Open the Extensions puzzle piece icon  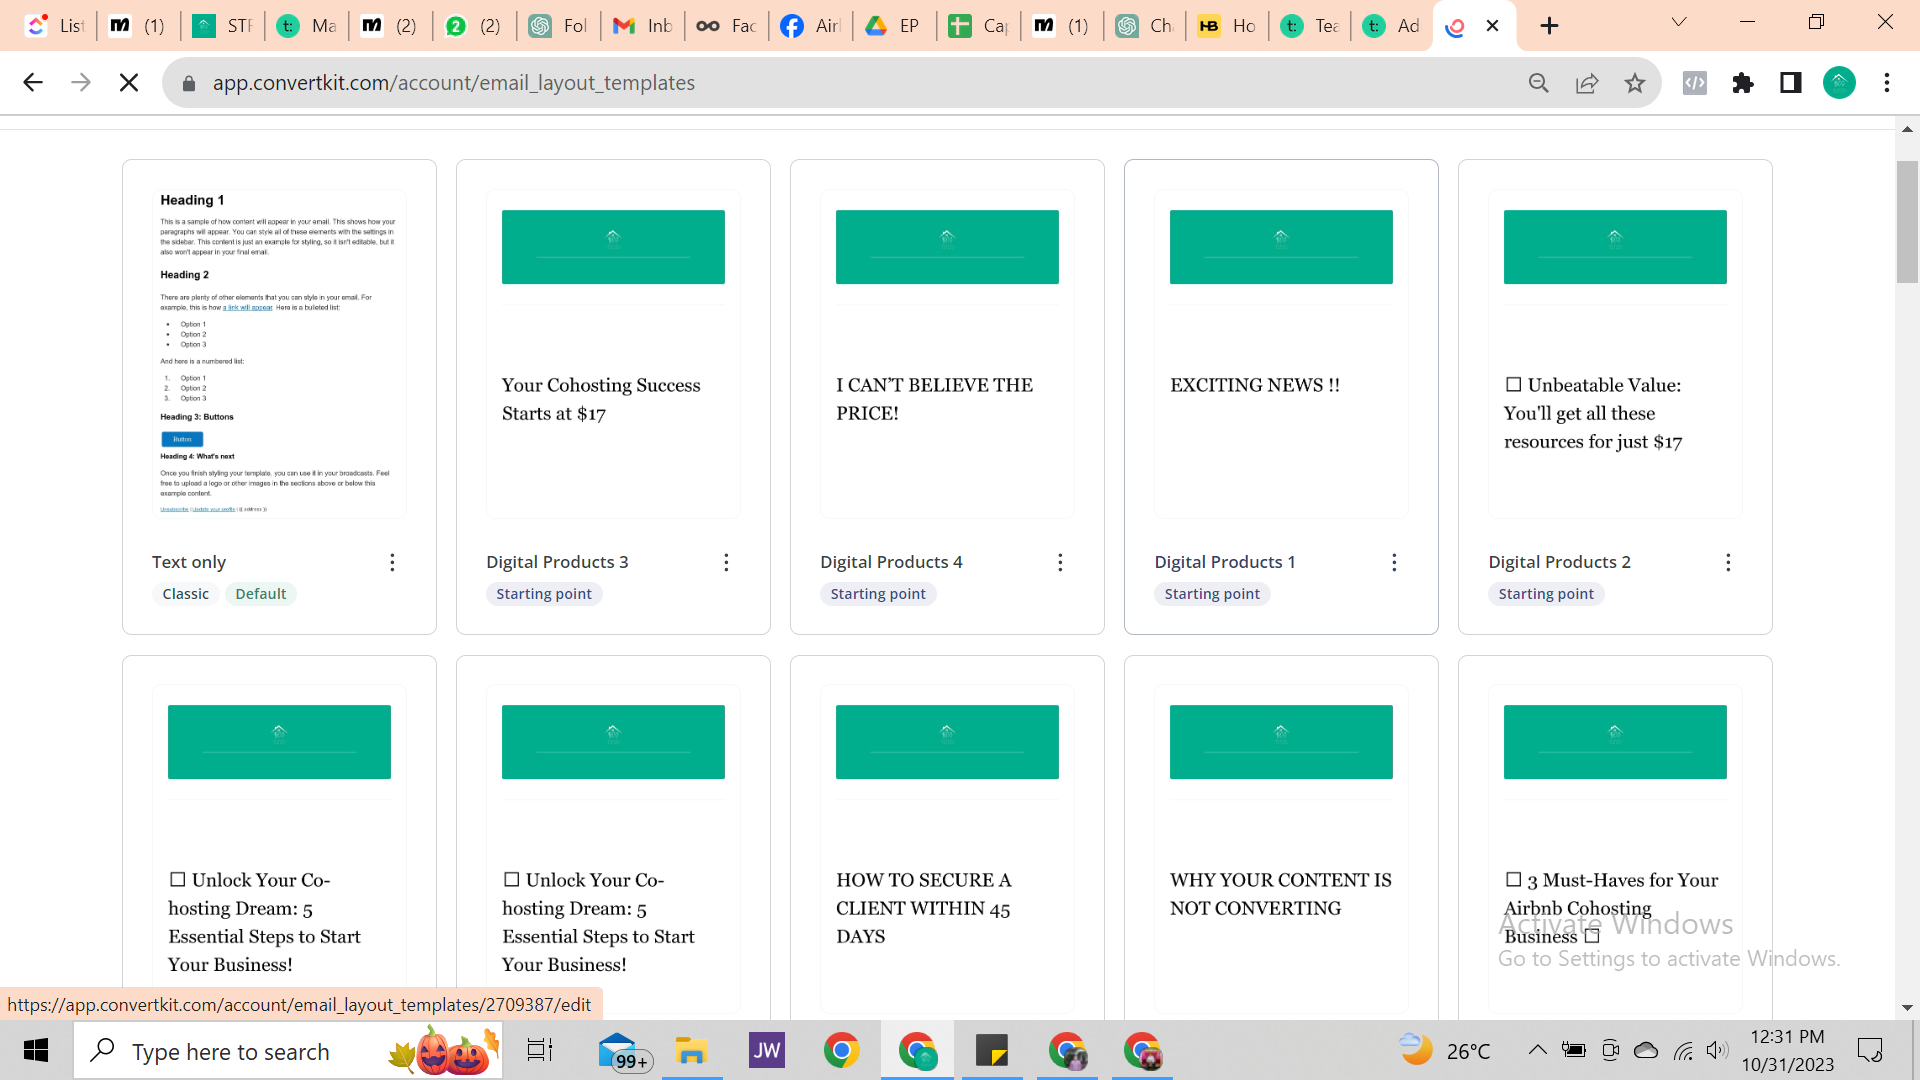(1743, 83)
